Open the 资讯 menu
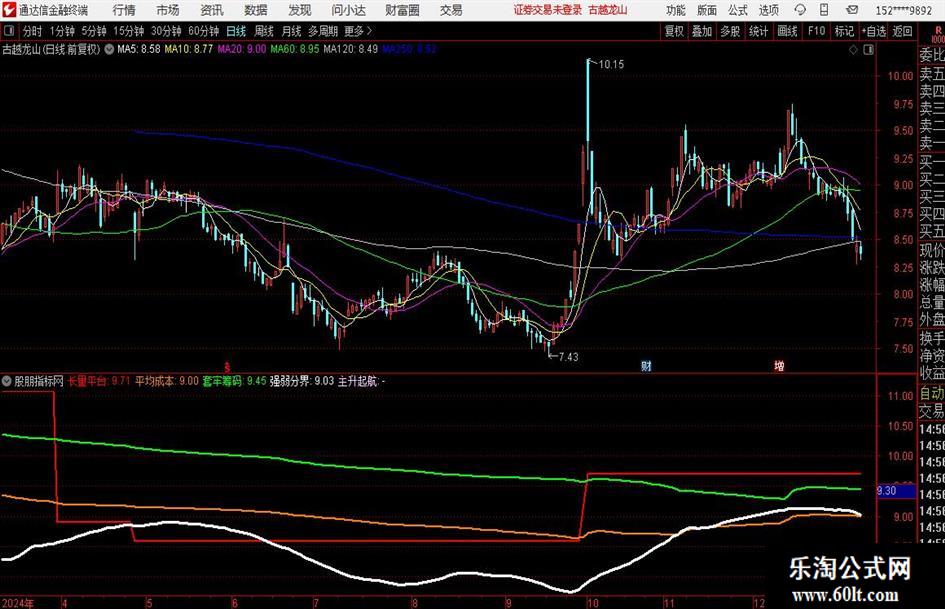Viewport: 945px width, 609px height. click(212, 10)
